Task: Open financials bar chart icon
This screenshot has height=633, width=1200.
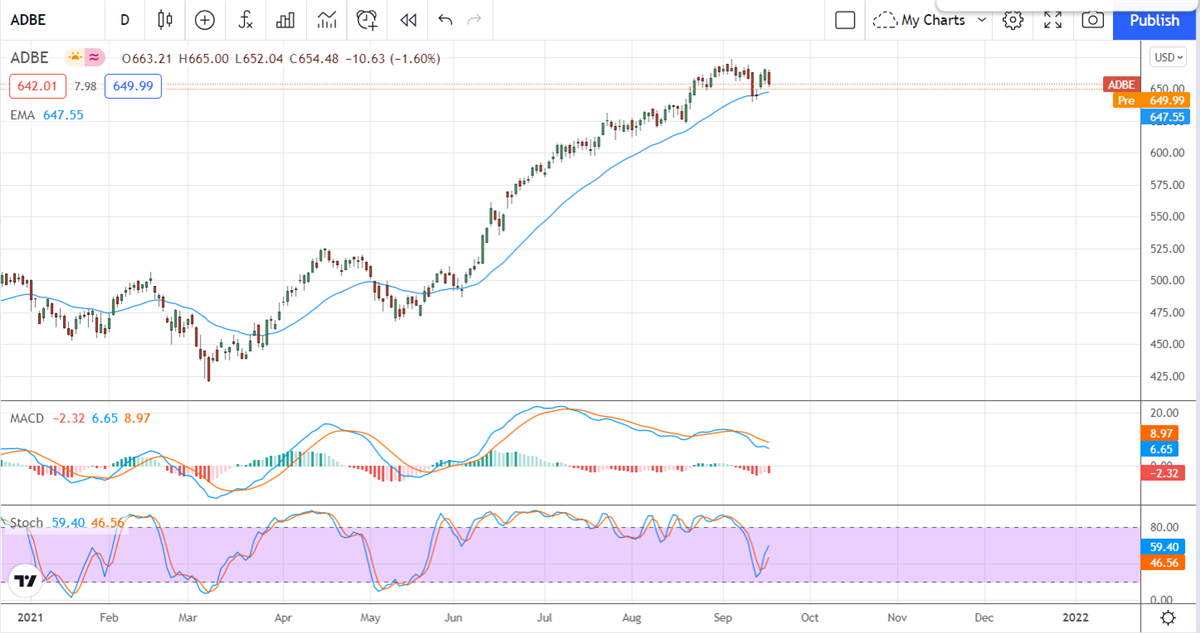Action: pyautogui.click(x=285, y=20)
